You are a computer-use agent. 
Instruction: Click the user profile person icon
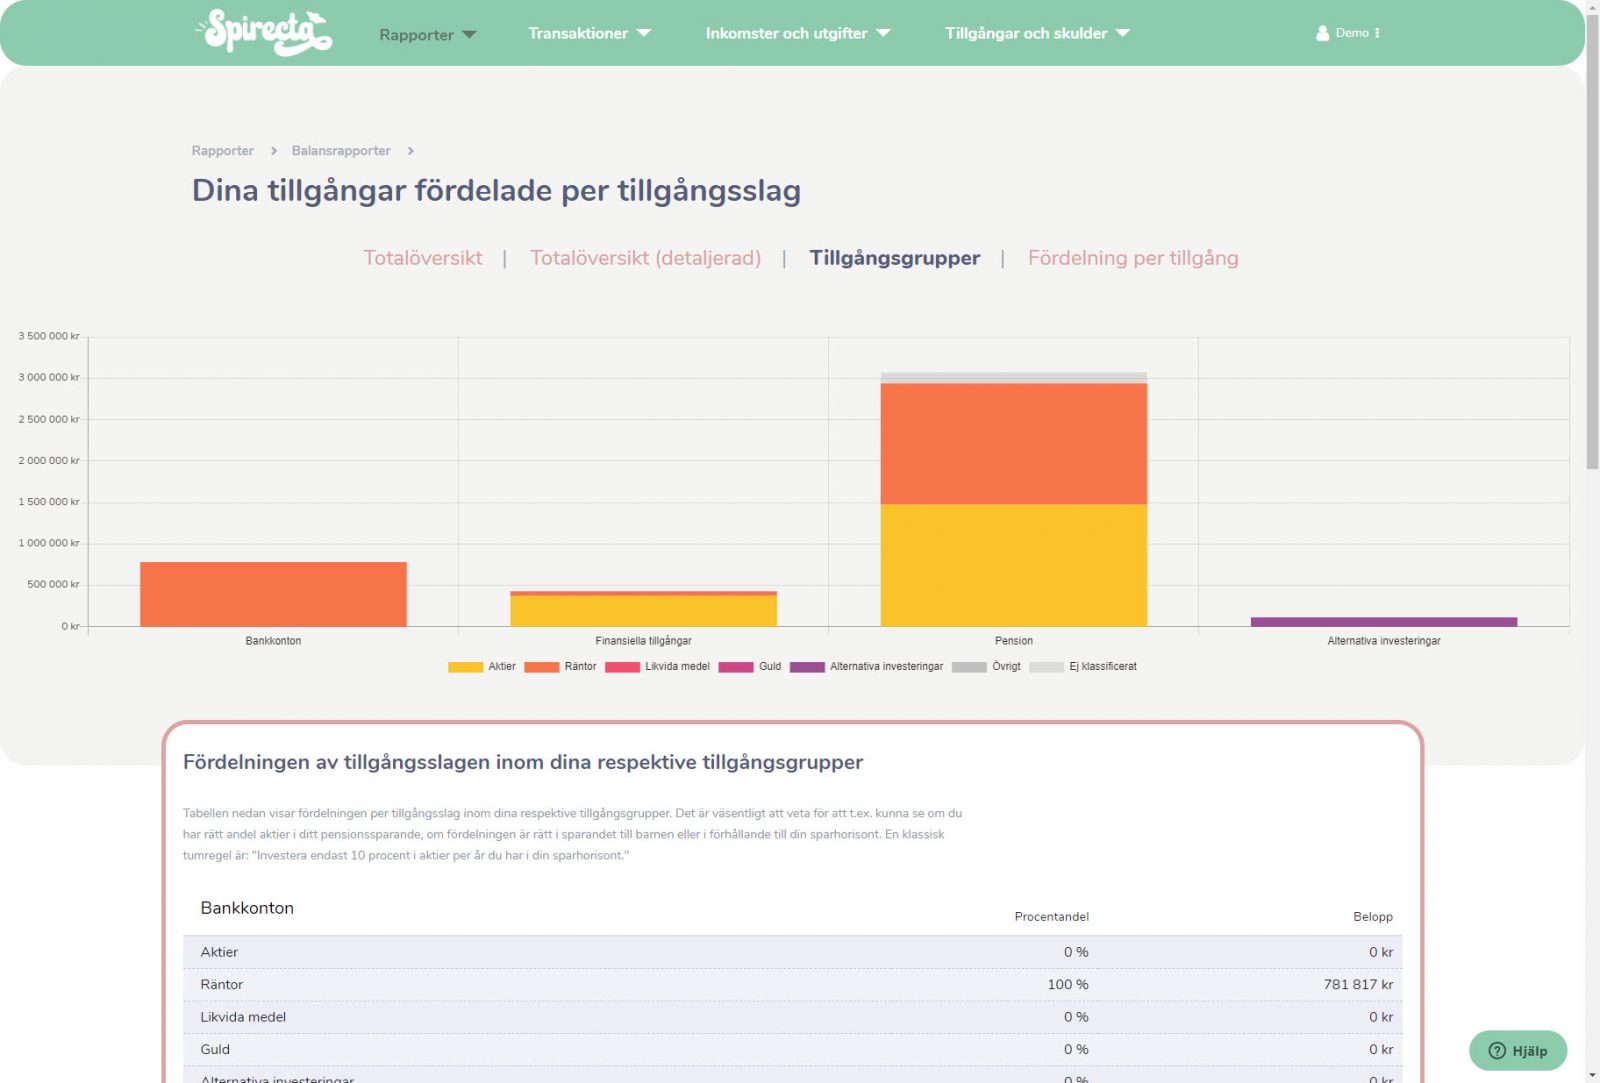1322,32
